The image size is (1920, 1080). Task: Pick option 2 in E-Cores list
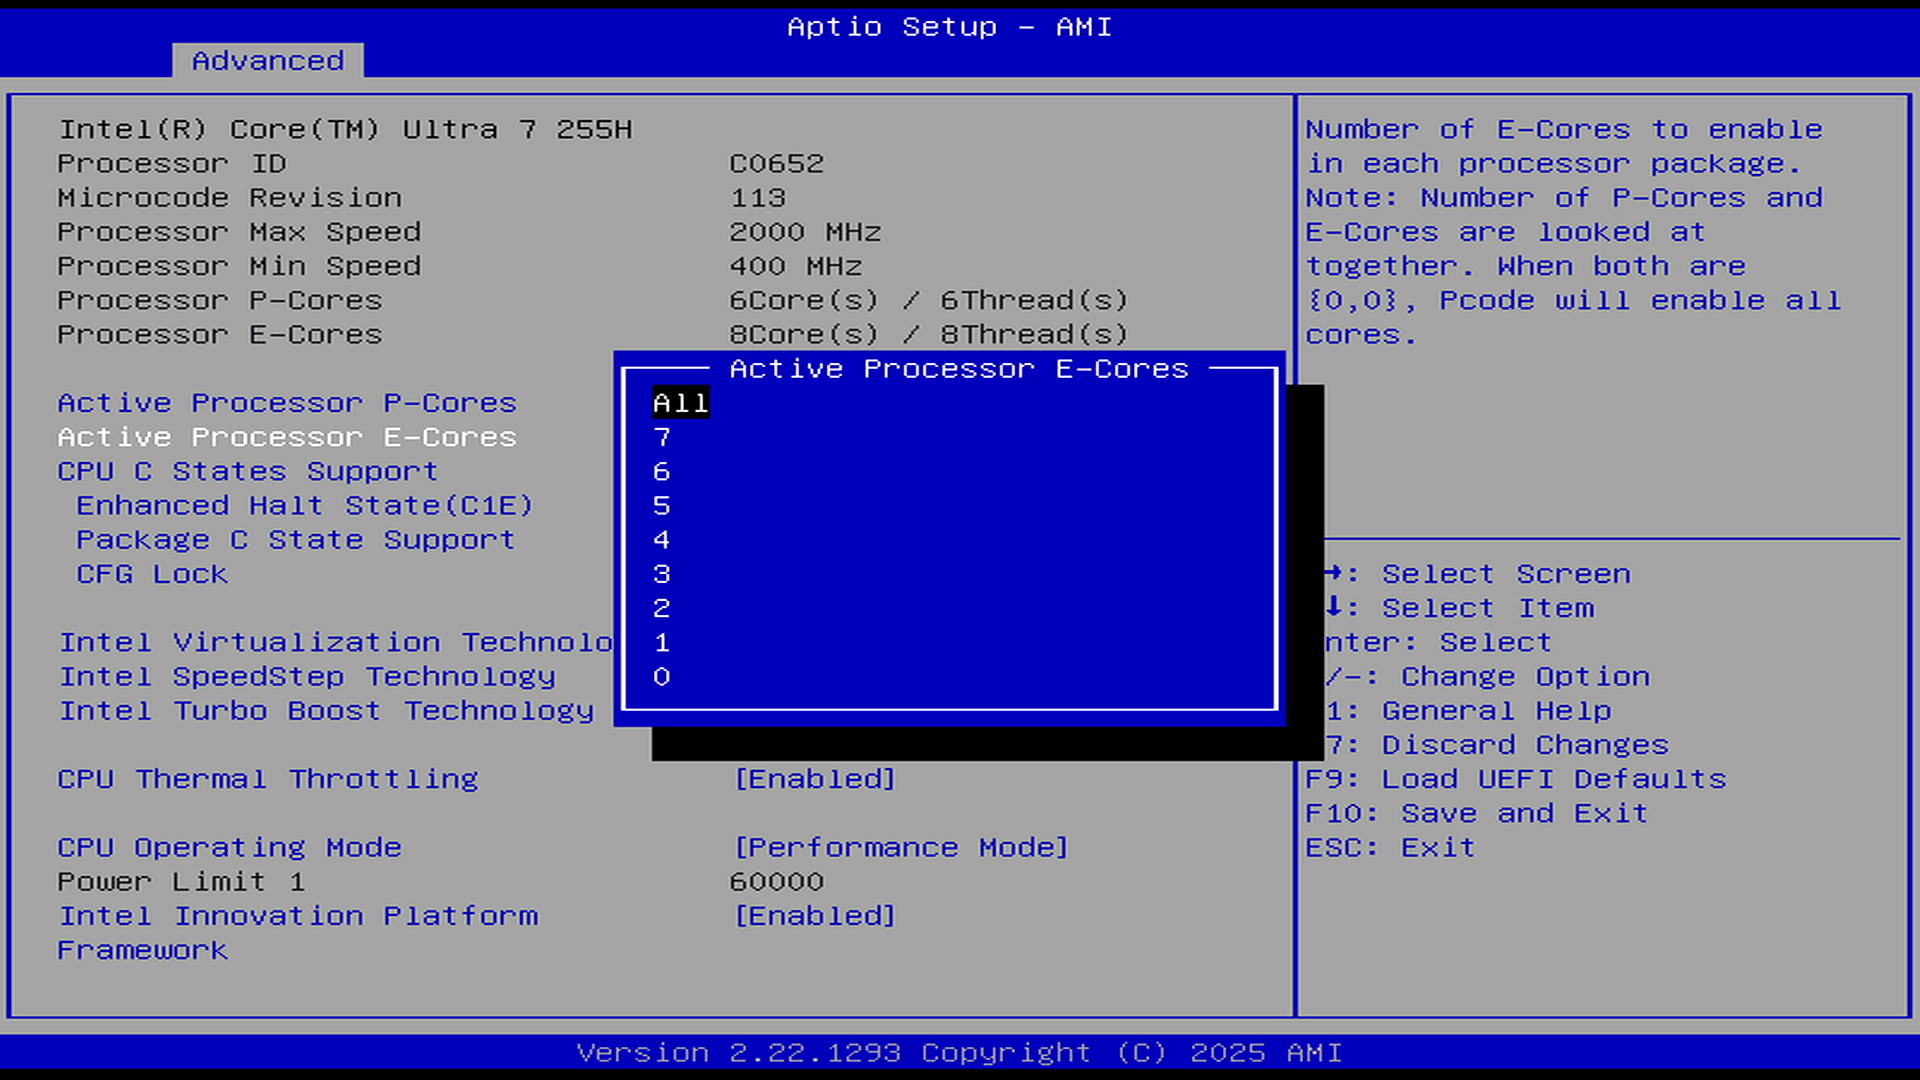(662, 608)
